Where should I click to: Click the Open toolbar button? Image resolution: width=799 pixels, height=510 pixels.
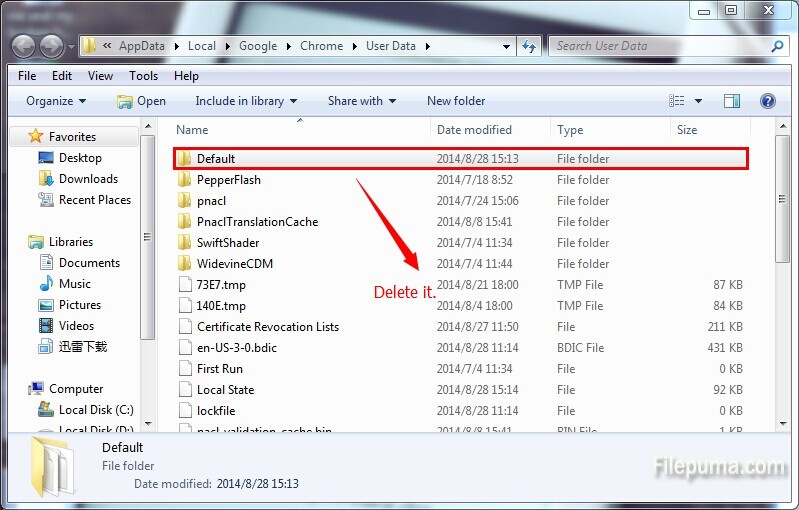pyautogui.click(x=141, y=101)
